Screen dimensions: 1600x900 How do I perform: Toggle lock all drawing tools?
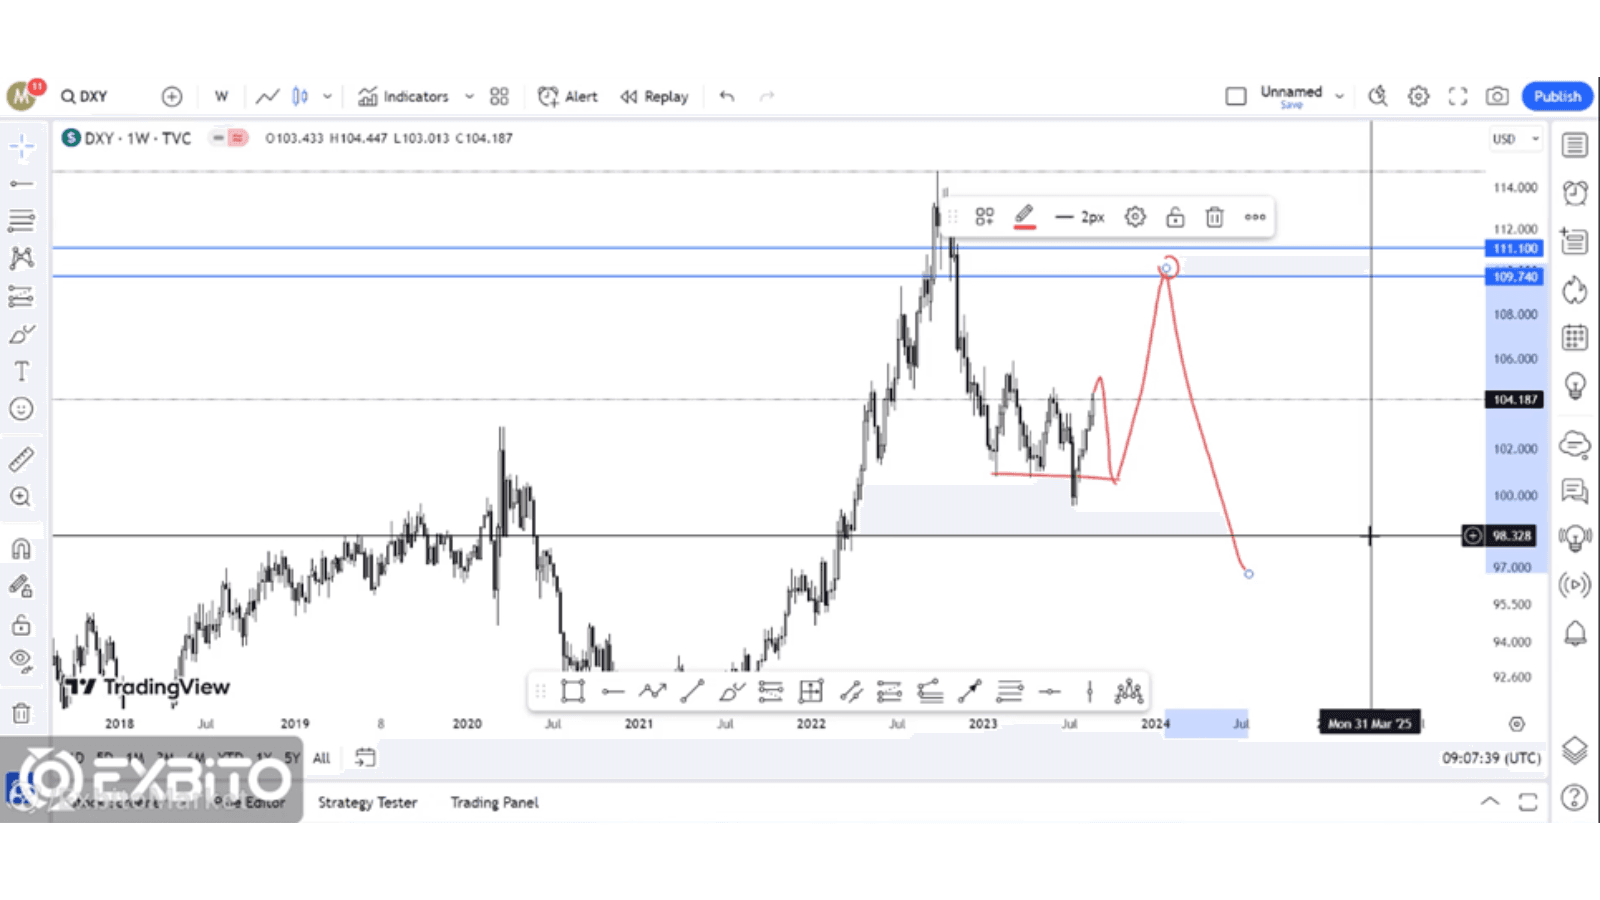[21, 625]
